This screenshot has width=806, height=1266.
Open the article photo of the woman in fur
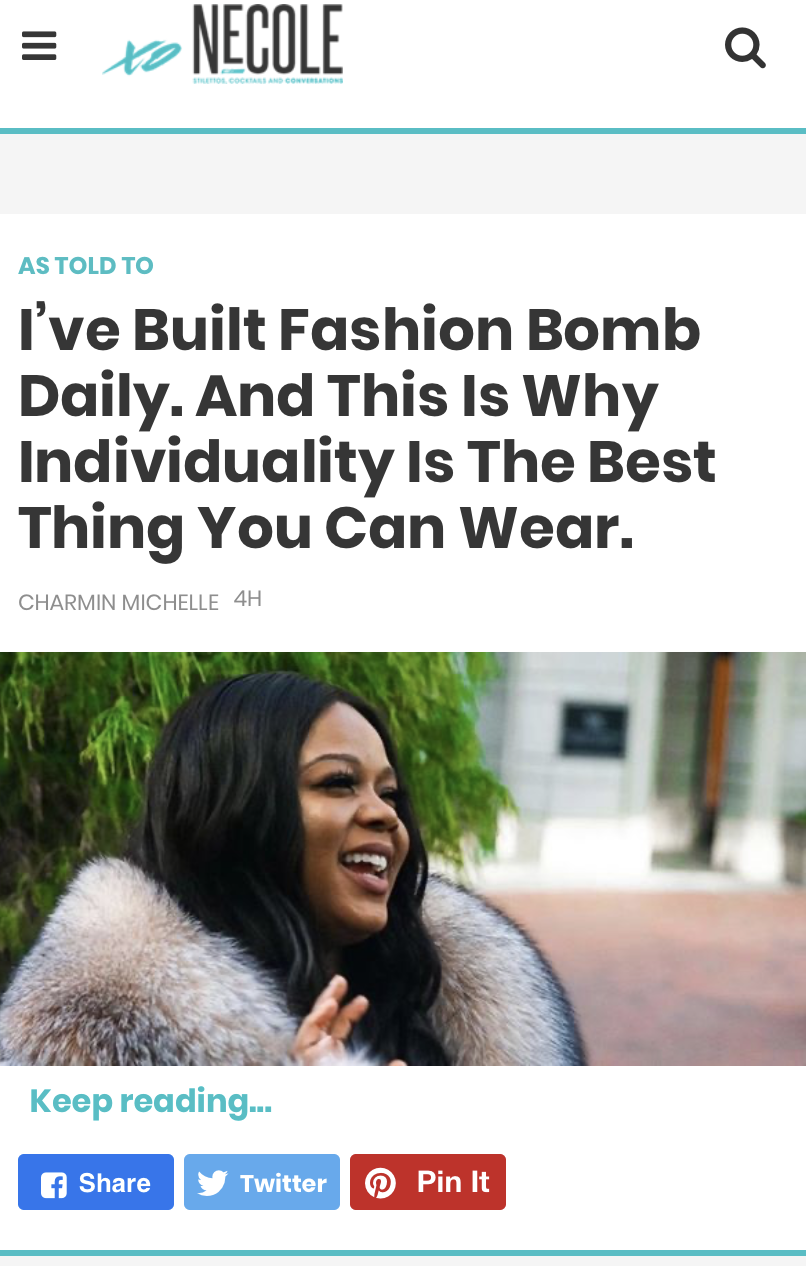(x=403, y=859)
